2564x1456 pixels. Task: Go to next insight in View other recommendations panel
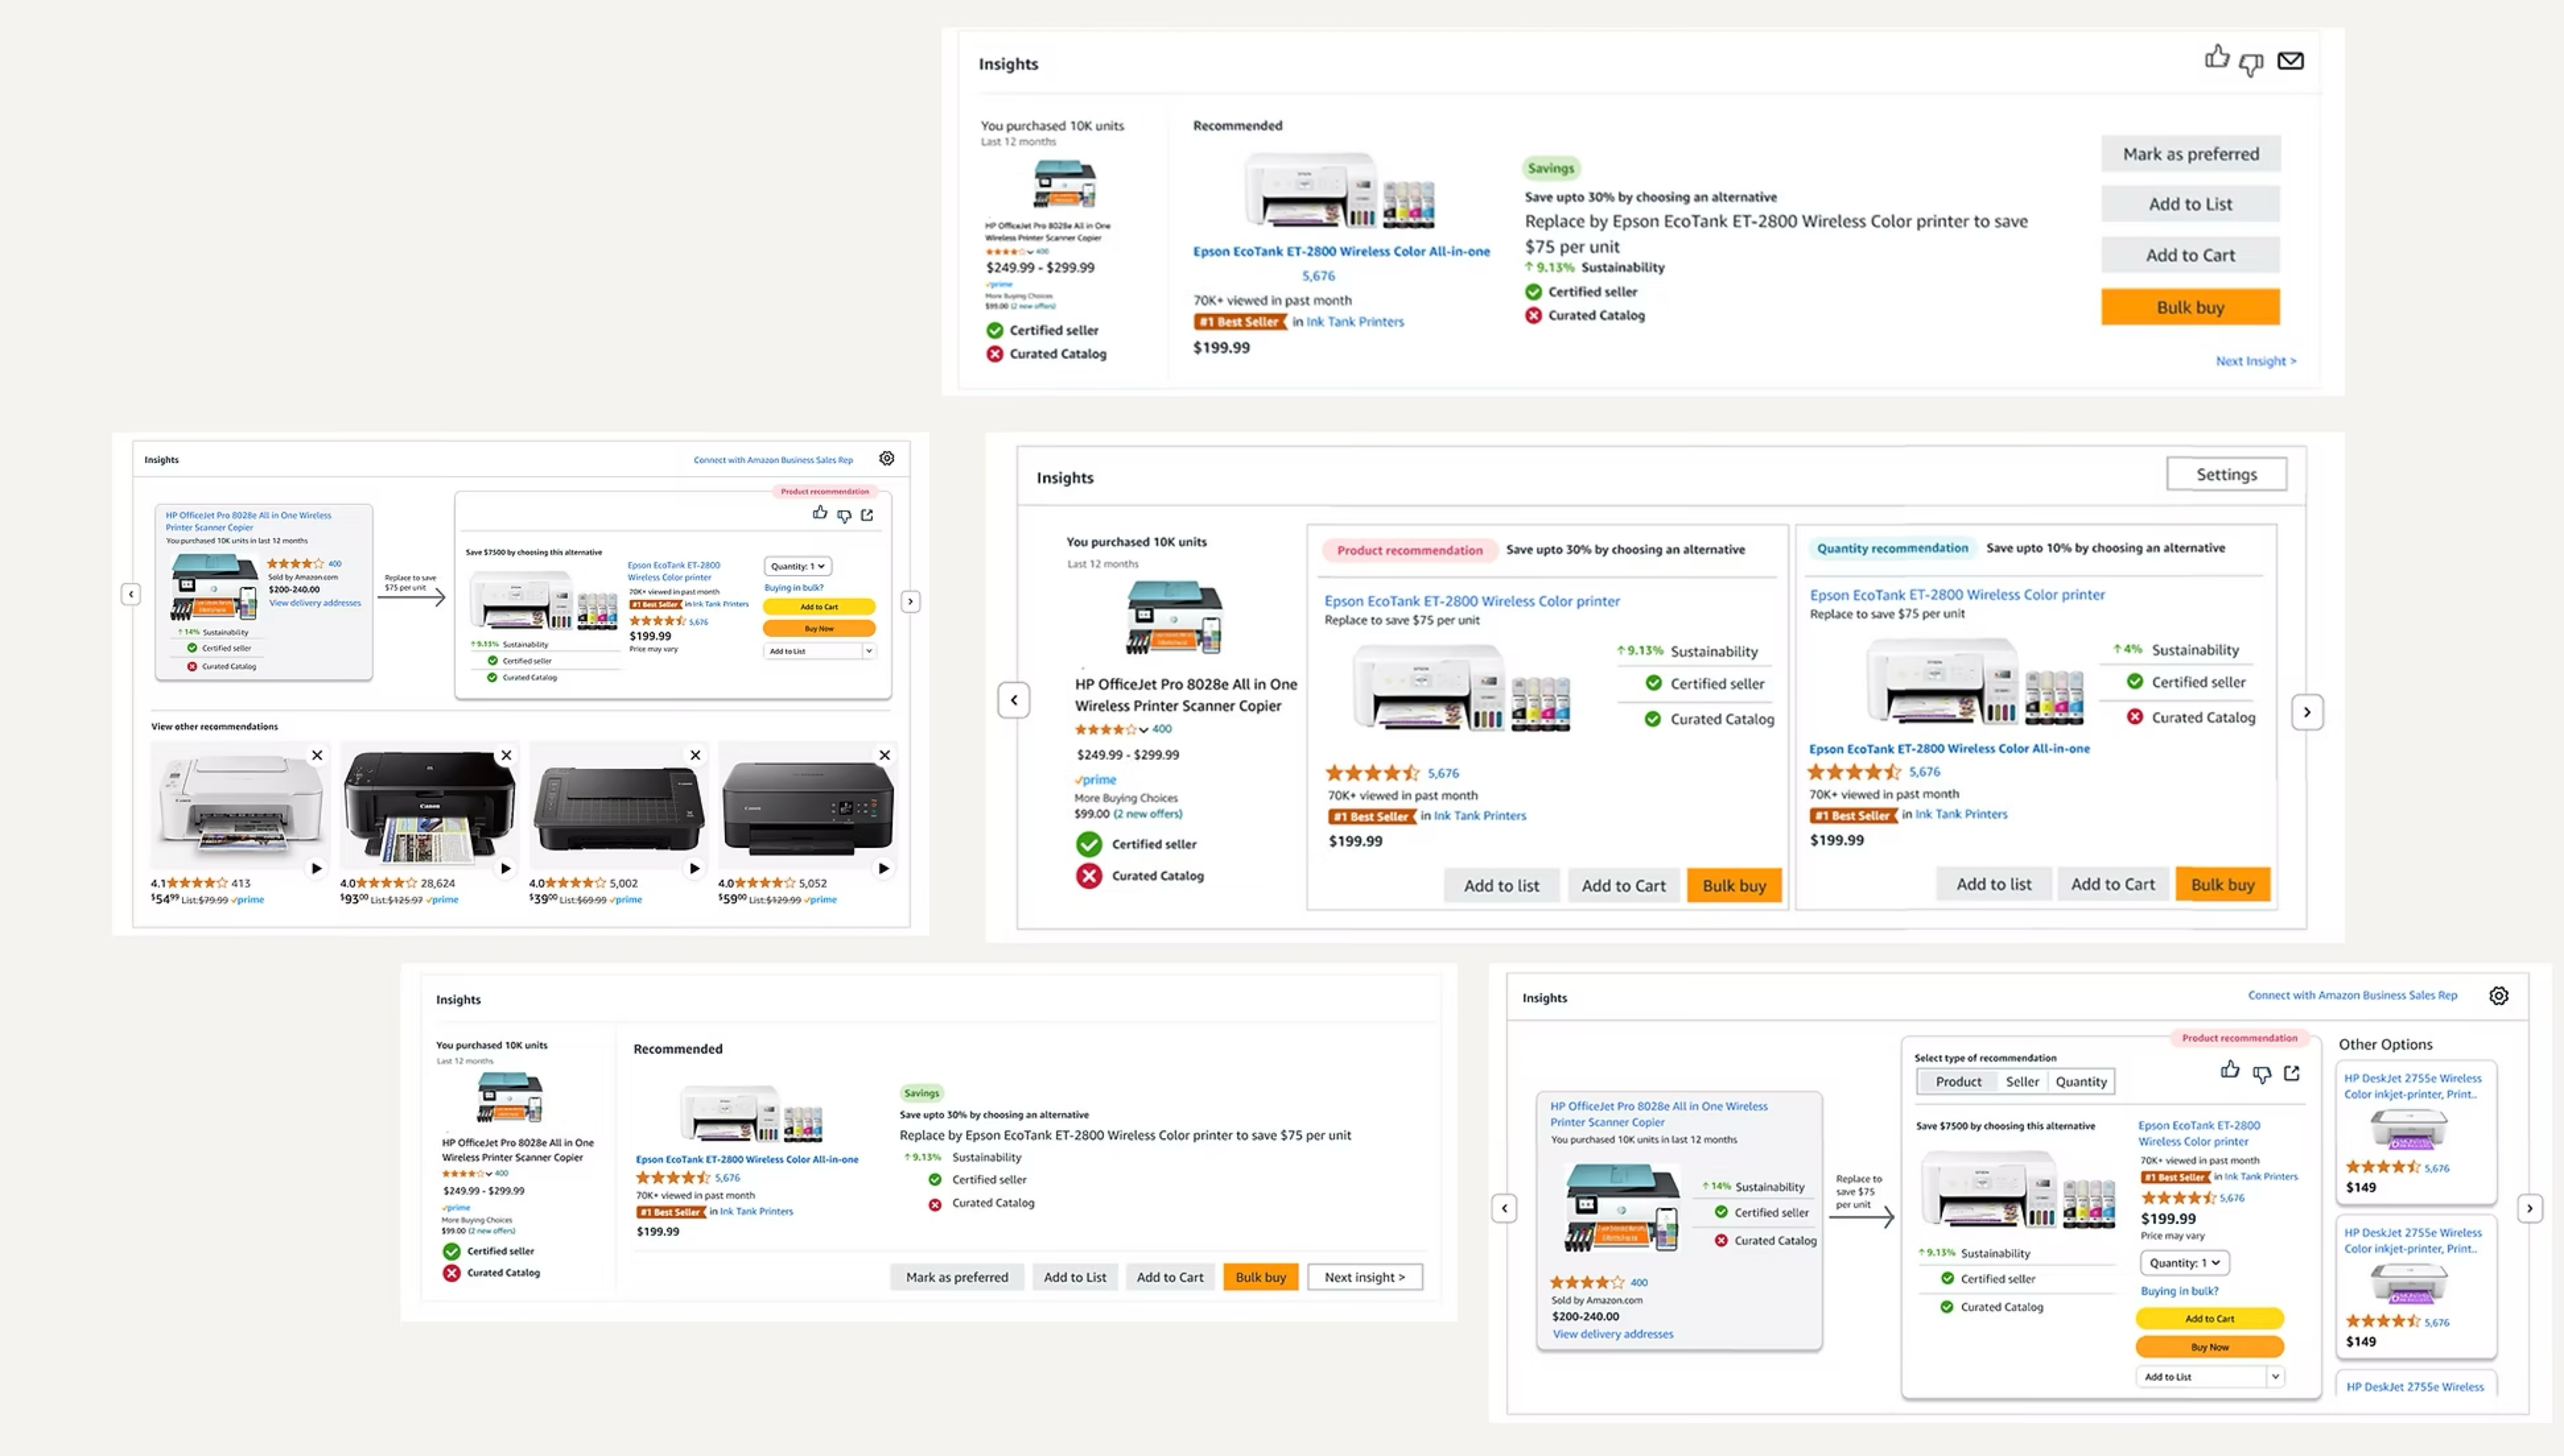(x=910, y=601)
